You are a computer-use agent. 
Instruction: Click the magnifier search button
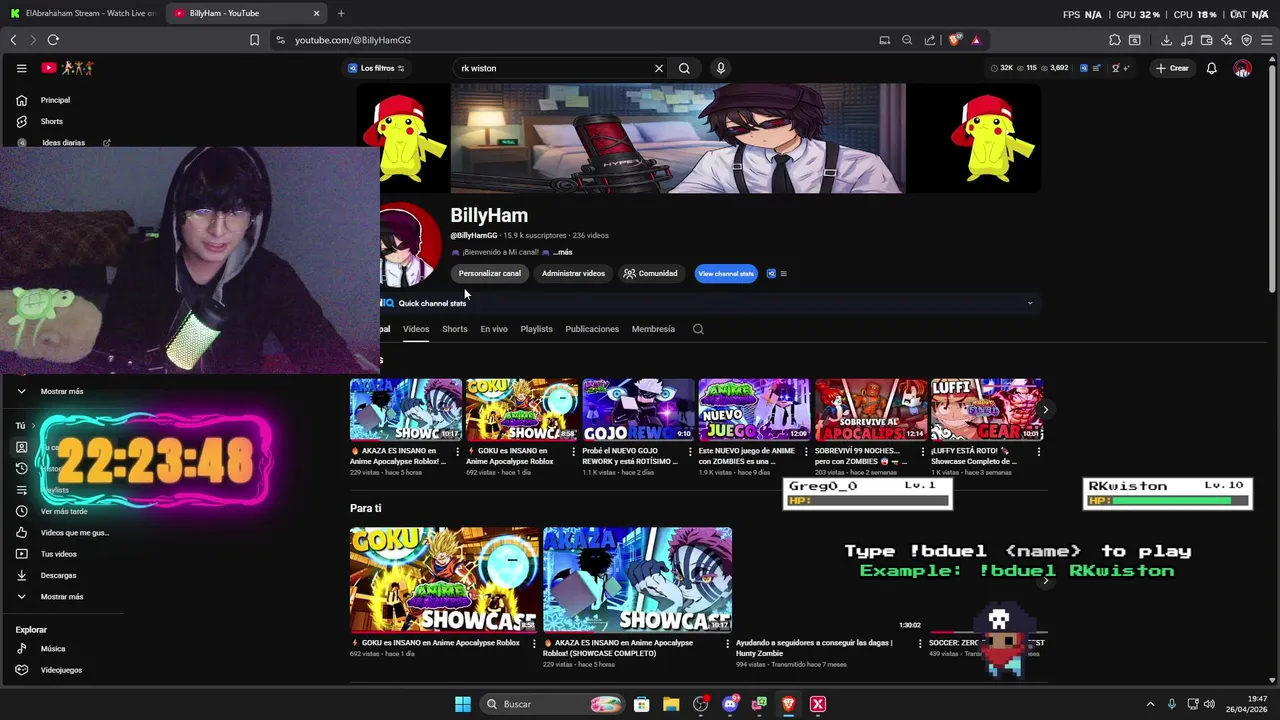tap(684, 68)
